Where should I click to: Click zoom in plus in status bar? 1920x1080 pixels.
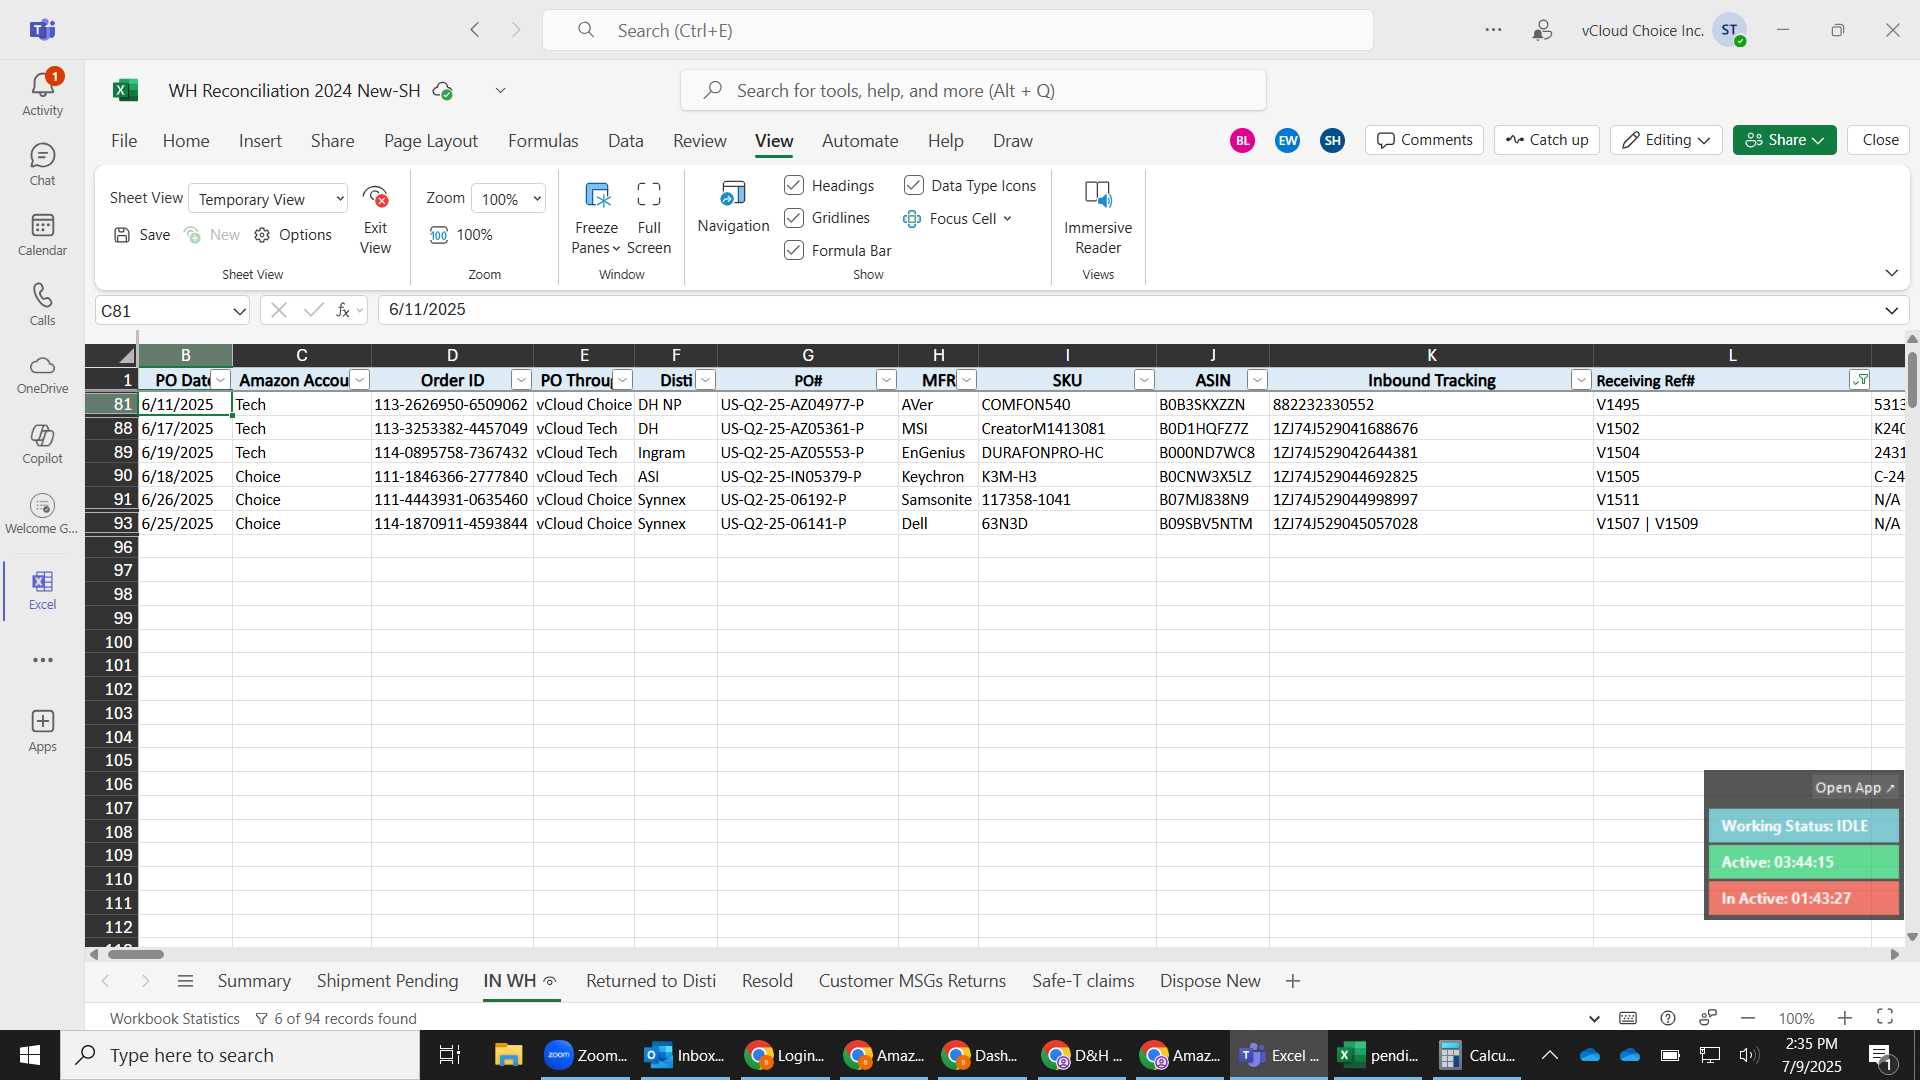click(x=1845, y=1018)
